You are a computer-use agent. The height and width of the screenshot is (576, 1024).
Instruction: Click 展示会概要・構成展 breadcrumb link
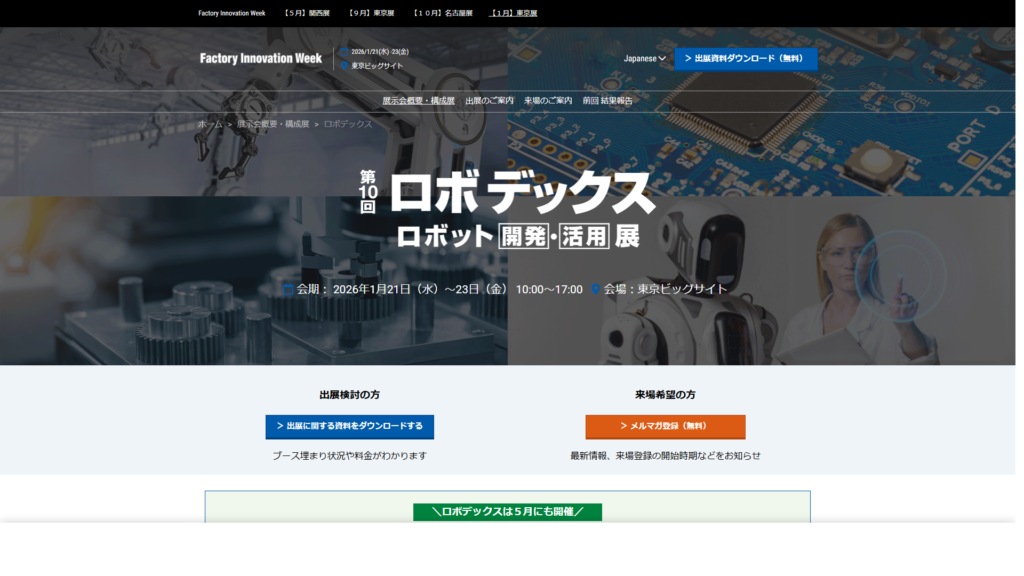click(x=273, y=124)
